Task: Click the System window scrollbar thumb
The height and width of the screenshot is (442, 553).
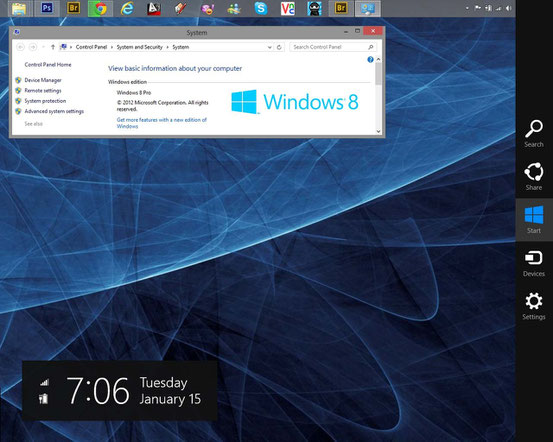Action: click(x=378, y=74)
